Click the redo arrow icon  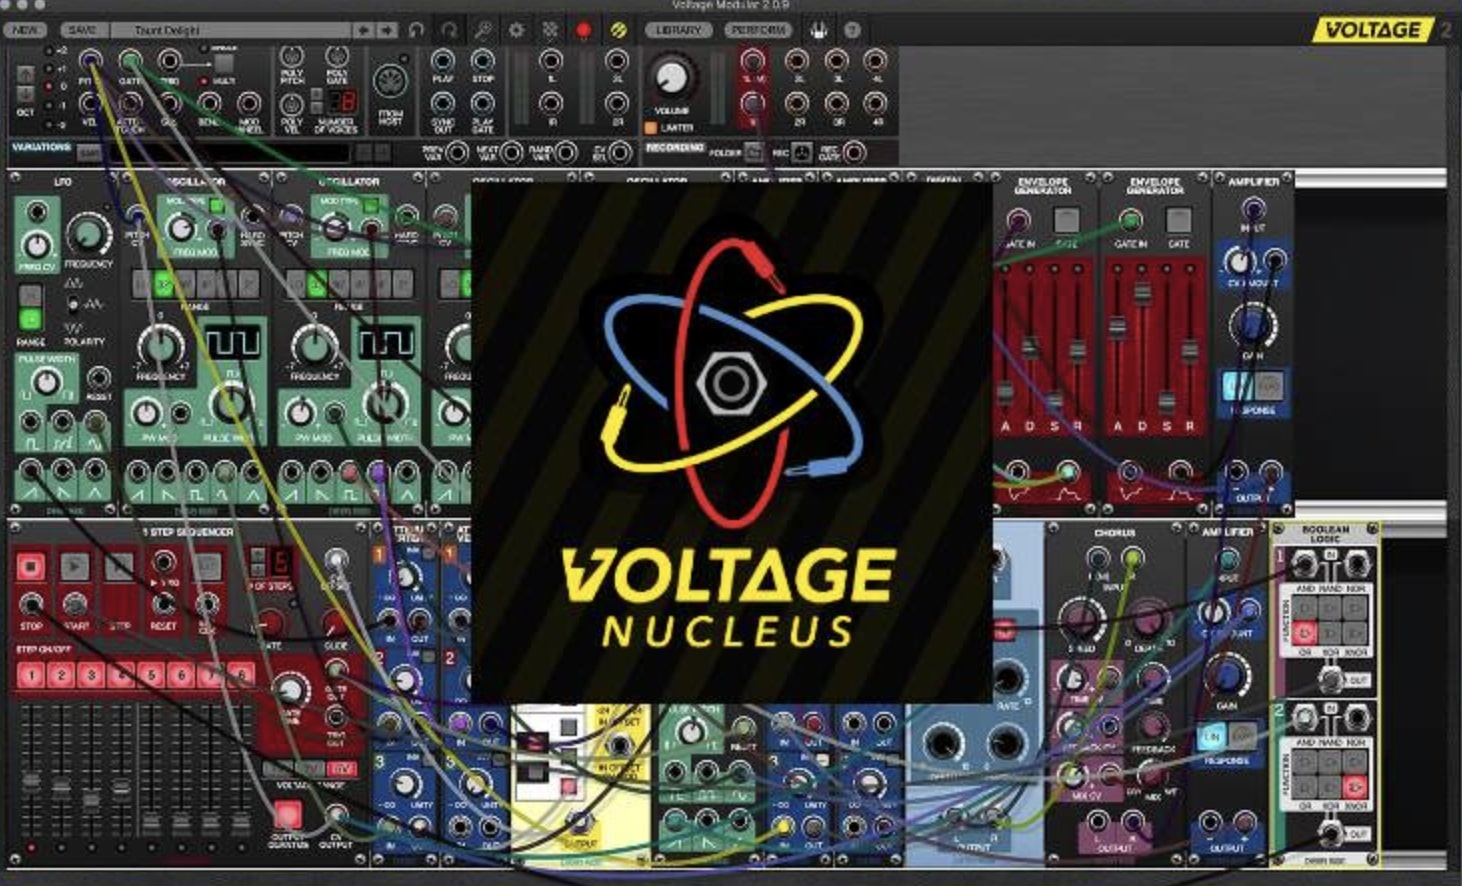coord(450,30)
